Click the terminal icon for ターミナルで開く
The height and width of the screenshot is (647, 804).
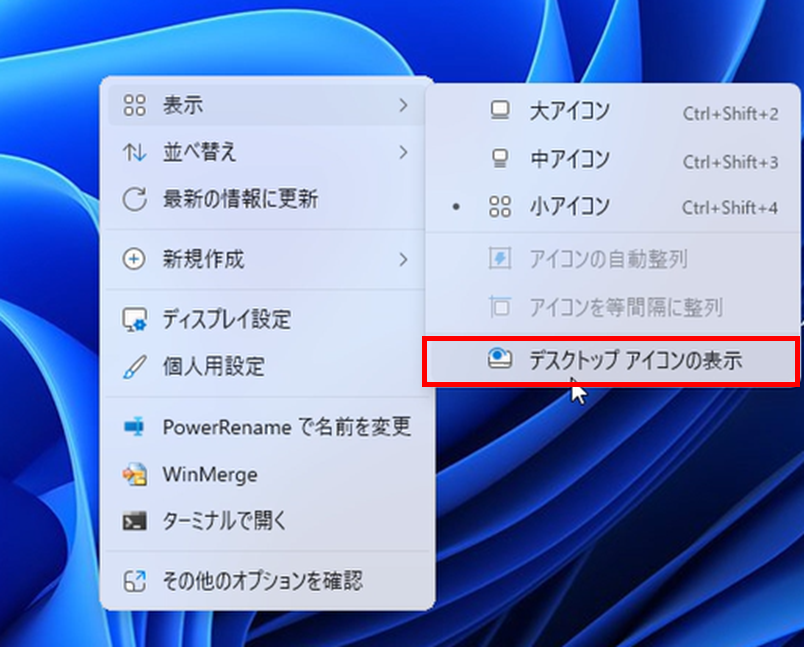pyautogui.click(x=134, y=521)
